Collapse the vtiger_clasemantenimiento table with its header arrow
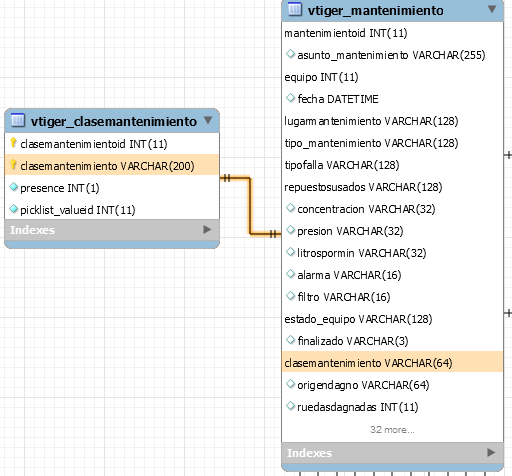Viewport: 512px width, 476px height. 208,120
